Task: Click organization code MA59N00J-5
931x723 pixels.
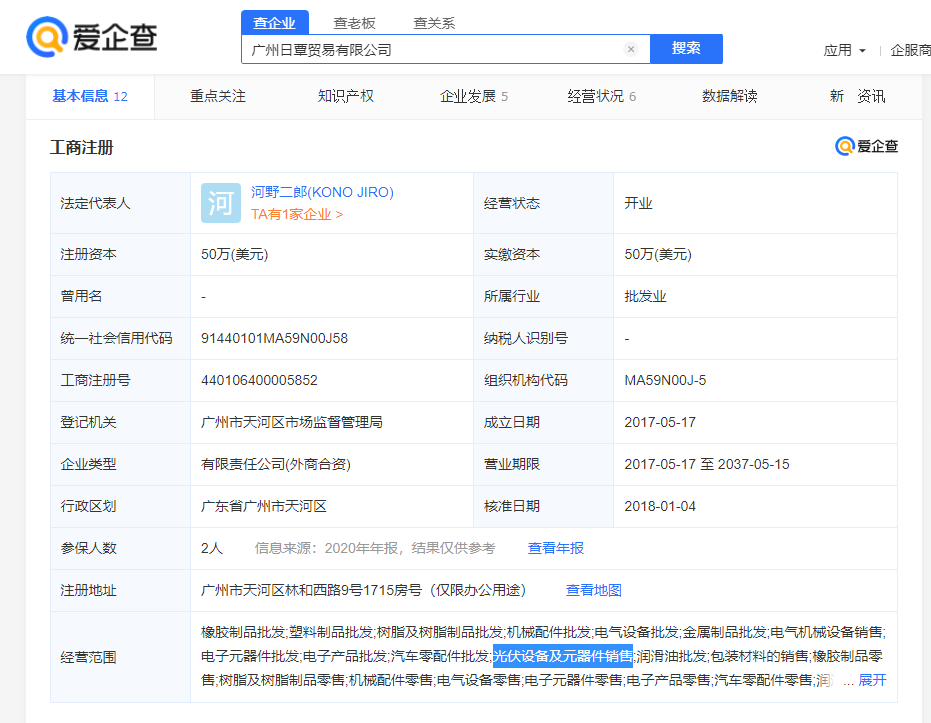Action: point(665,380)
